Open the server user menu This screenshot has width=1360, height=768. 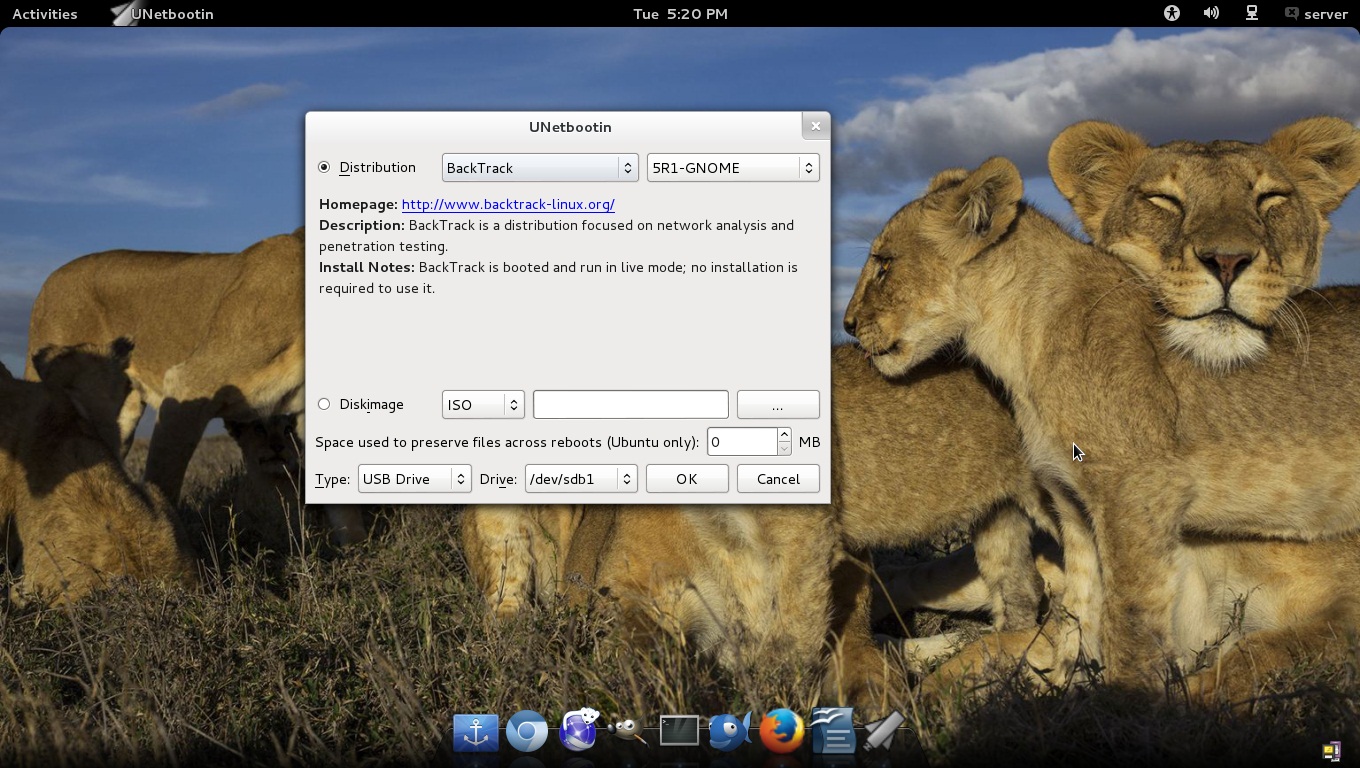pos(1316,13)
